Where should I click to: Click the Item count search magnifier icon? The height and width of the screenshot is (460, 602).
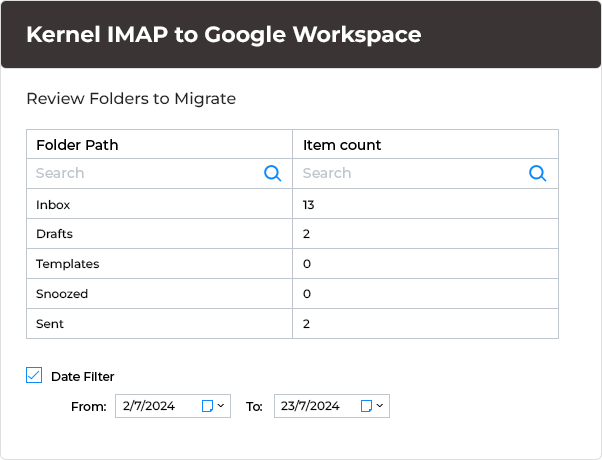click(x=538, y=174)
